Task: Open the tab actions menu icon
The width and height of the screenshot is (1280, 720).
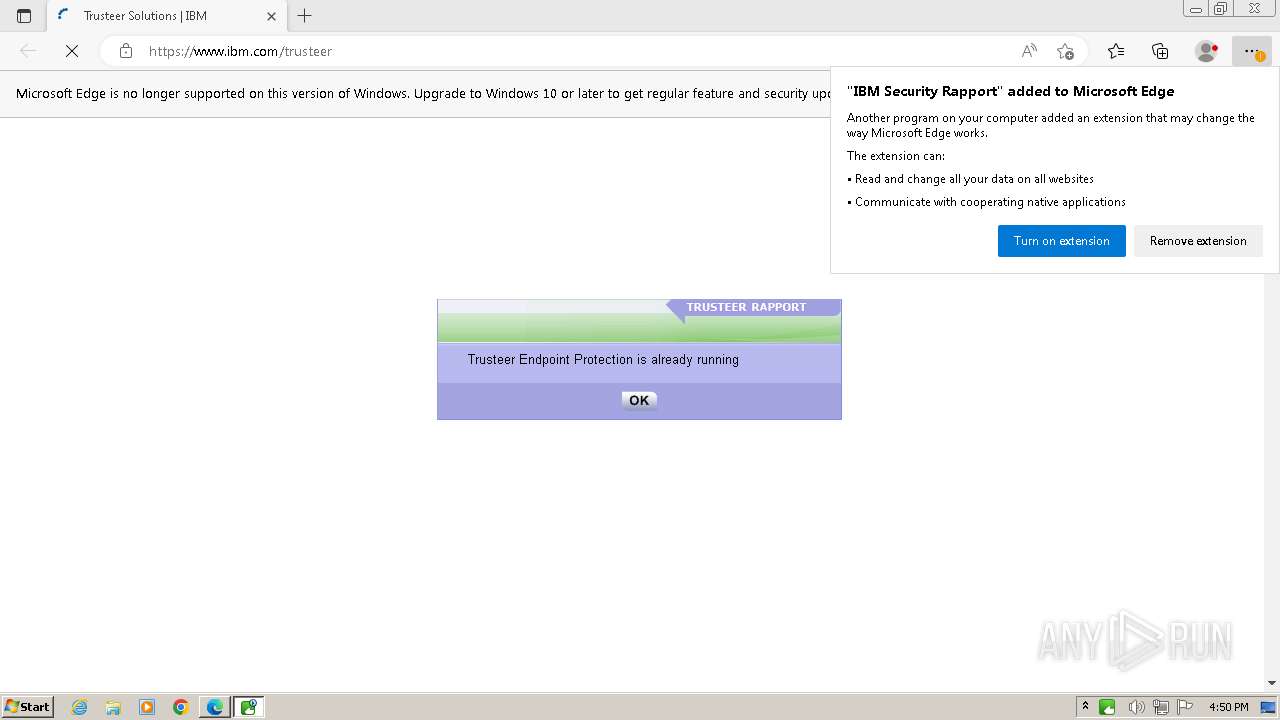Action: pyautogui.click(x=24, y=16)
